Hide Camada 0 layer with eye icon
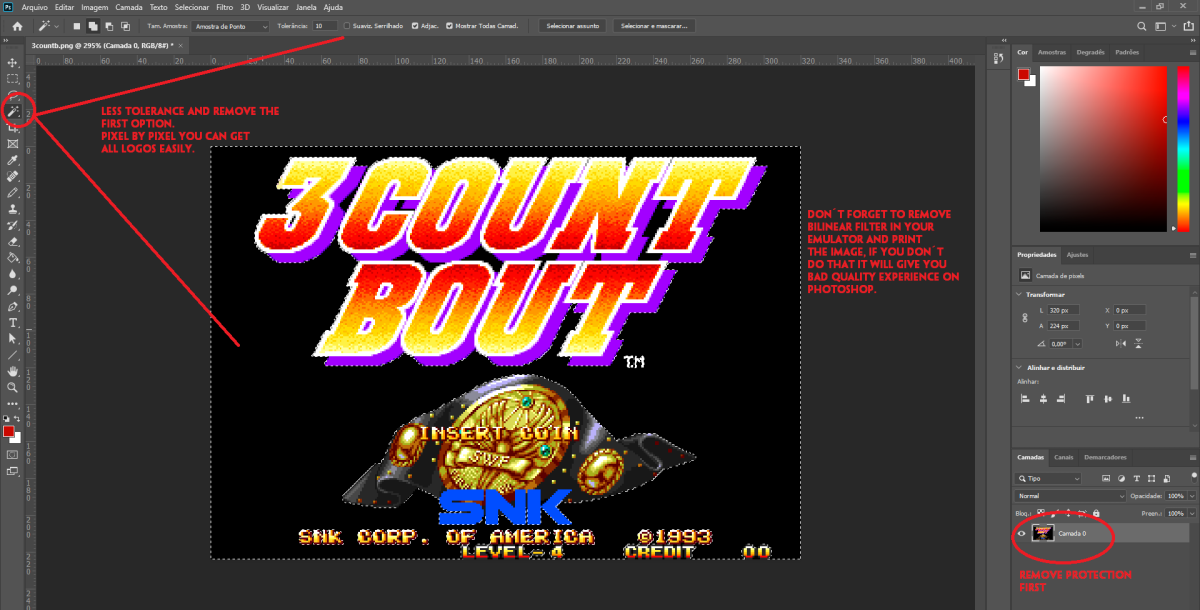This screenshot has width=1200, height=610. 1021,534
